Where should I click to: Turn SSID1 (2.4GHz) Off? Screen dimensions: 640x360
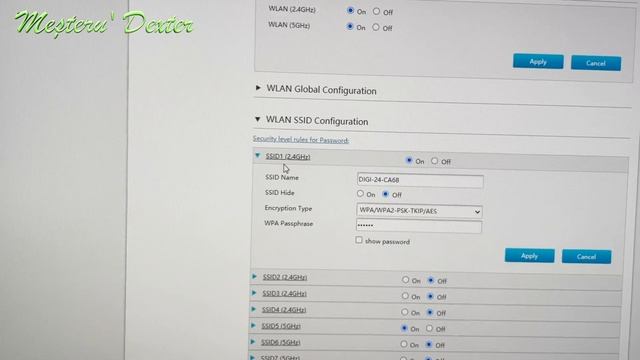tap(435, 161)
